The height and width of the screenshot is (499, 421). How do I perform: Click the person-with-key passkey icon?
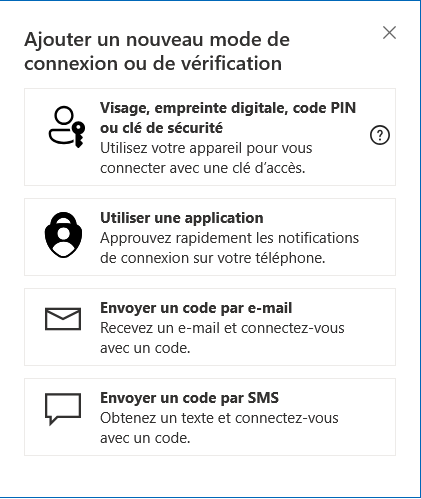coord(67,127)
